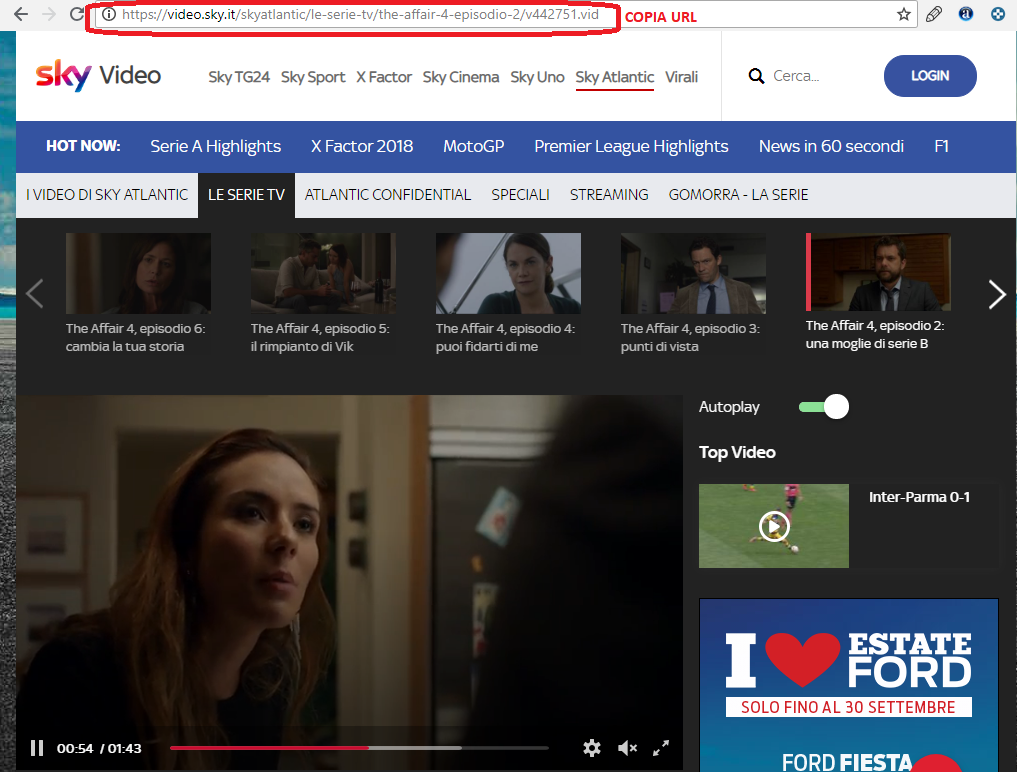The width and height of the screenshot is (1017, 772).
Task: Select GOMORRA - LA SERIE tab
Action: click(738, 195)
